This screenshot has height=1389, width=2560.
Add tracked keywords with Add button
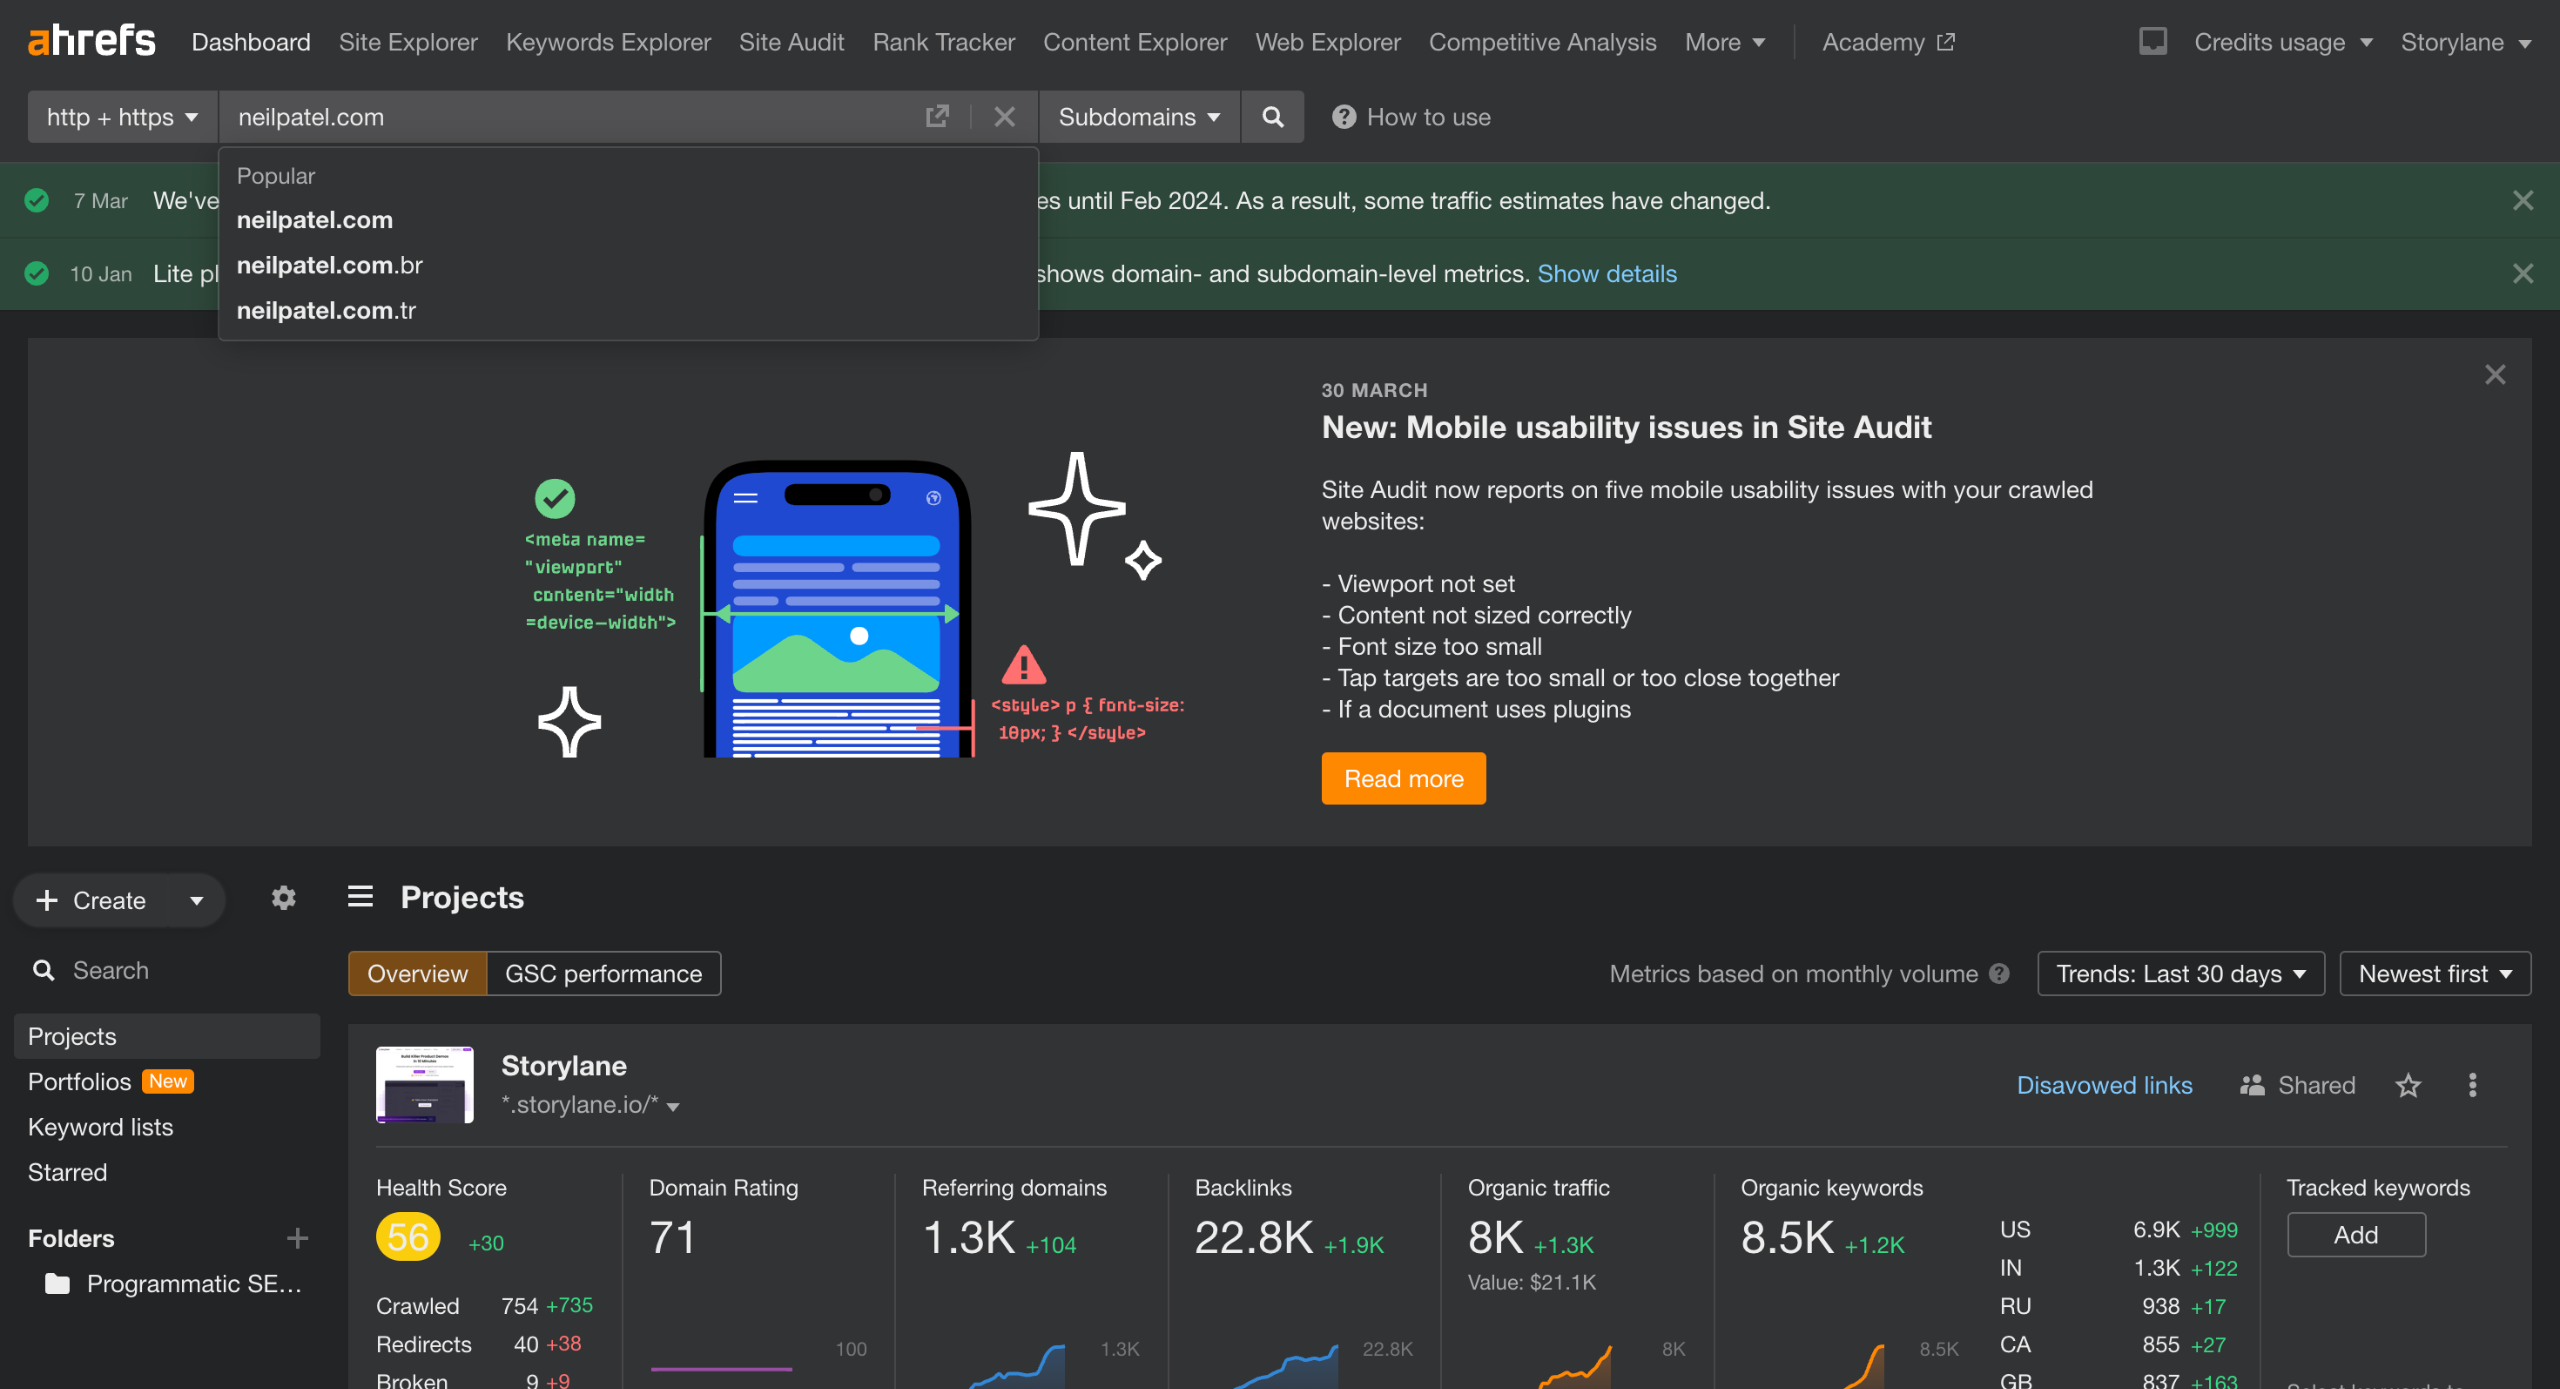pos(2356,1235)
